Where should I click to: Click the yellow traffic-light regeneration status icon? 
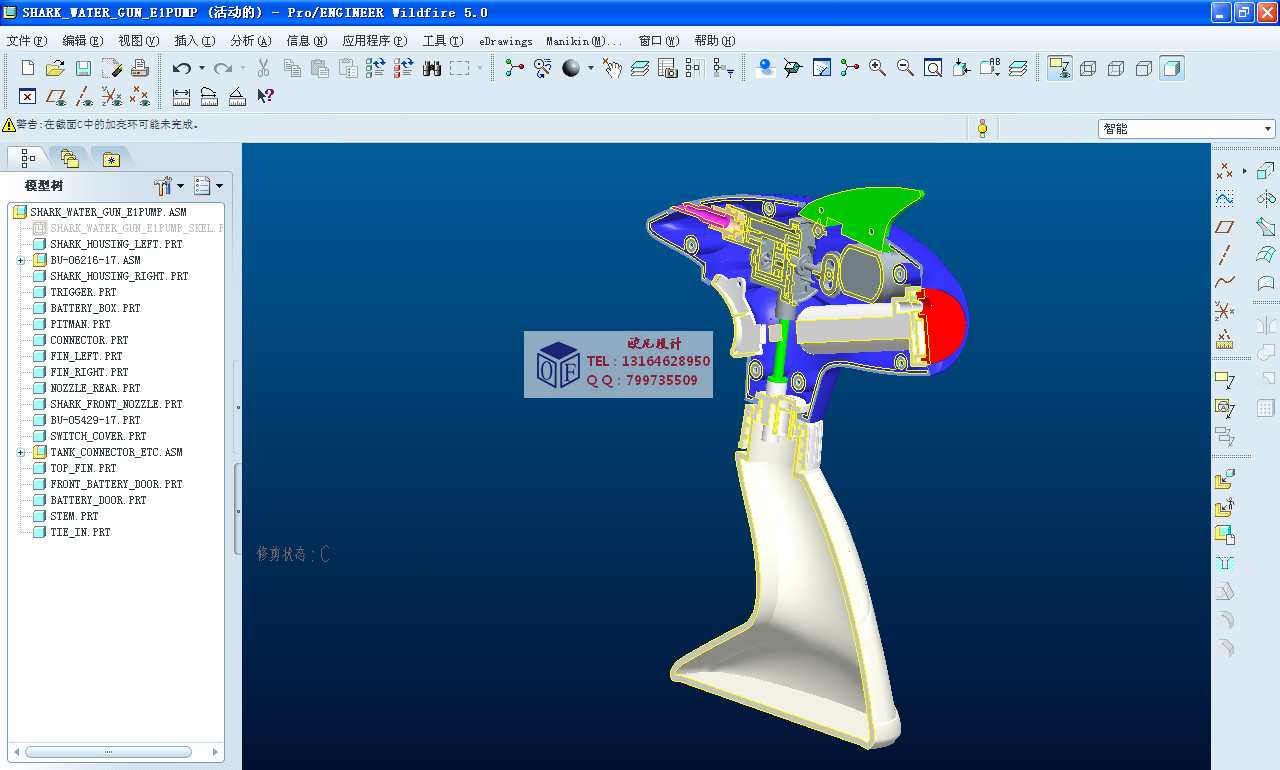pyautogui.click(x=983, y=128)
